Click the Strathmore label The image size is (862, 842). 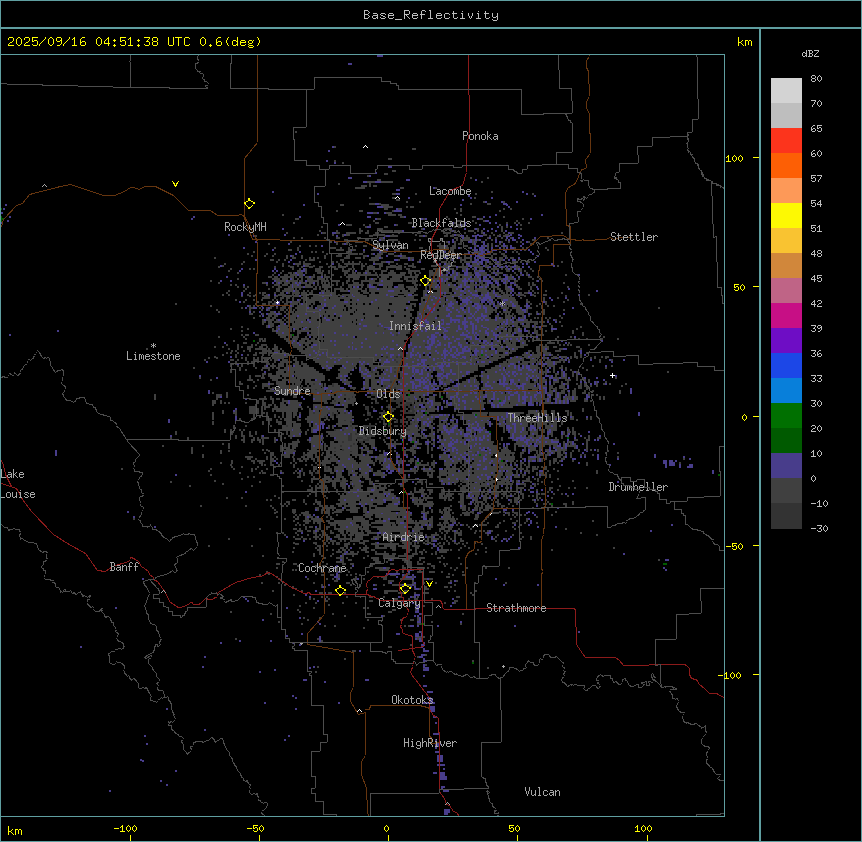click(x=516, y=608)
